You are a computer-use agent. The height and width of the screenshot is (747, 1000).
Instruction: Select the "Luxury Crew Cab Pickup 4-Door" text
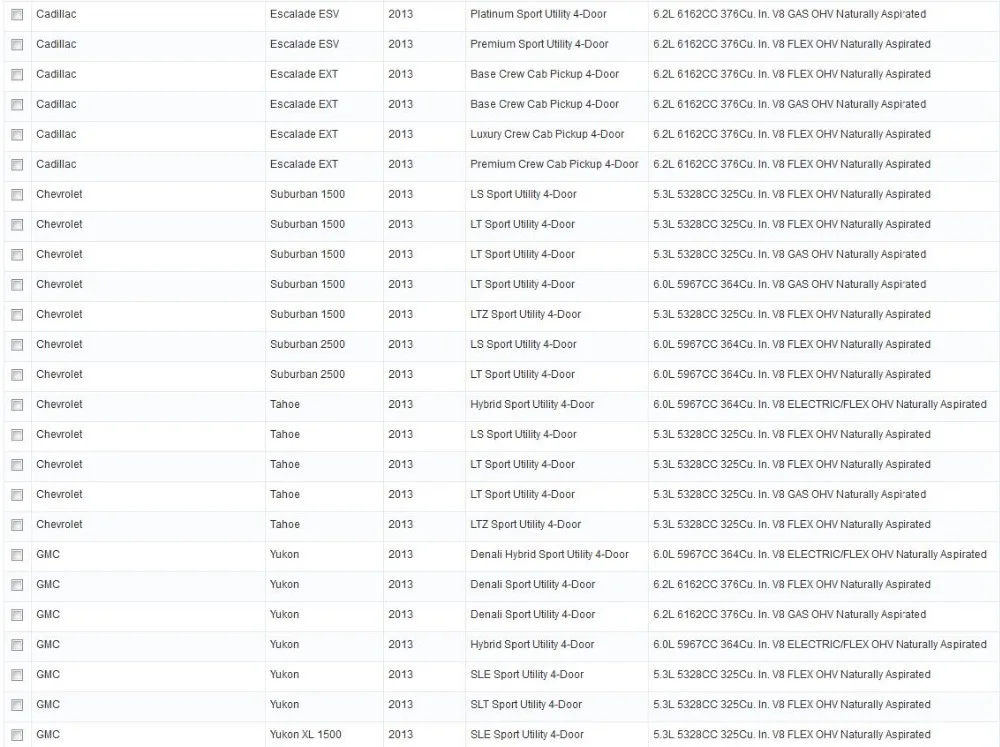pyautogui.click(x=547, y=134)
